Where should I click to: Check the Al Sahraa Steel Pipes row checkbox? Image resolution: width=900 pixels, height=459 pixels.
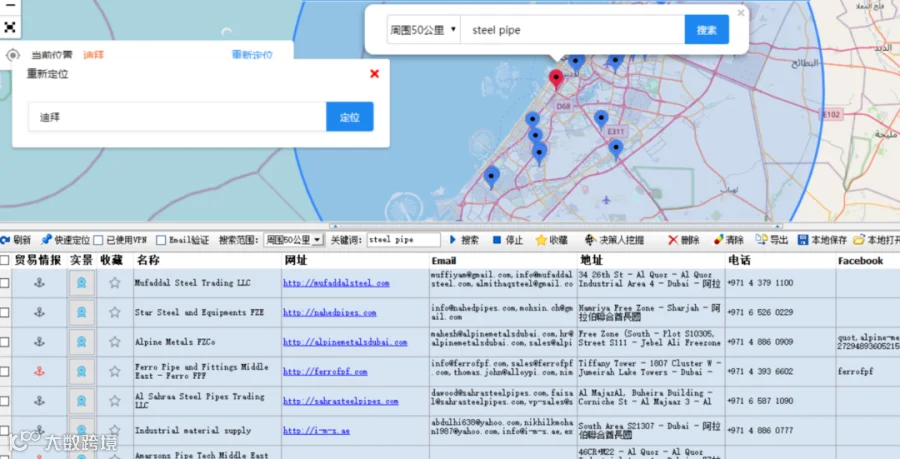pyautogui.click(x=5, y=400)
